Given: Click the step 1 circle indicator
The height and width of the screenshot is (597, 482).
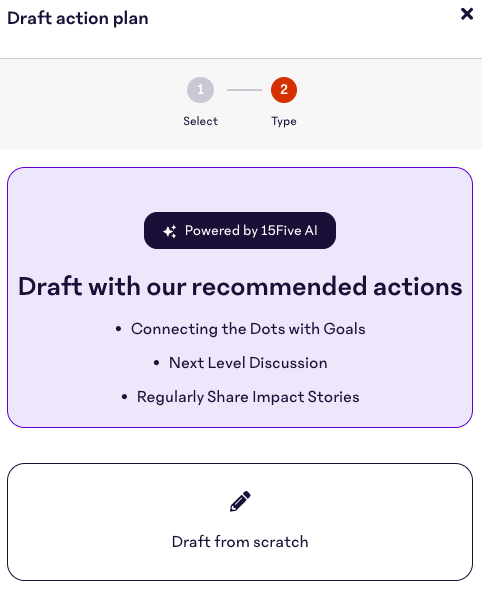Looking at the screenshot, I should (200, 90).
